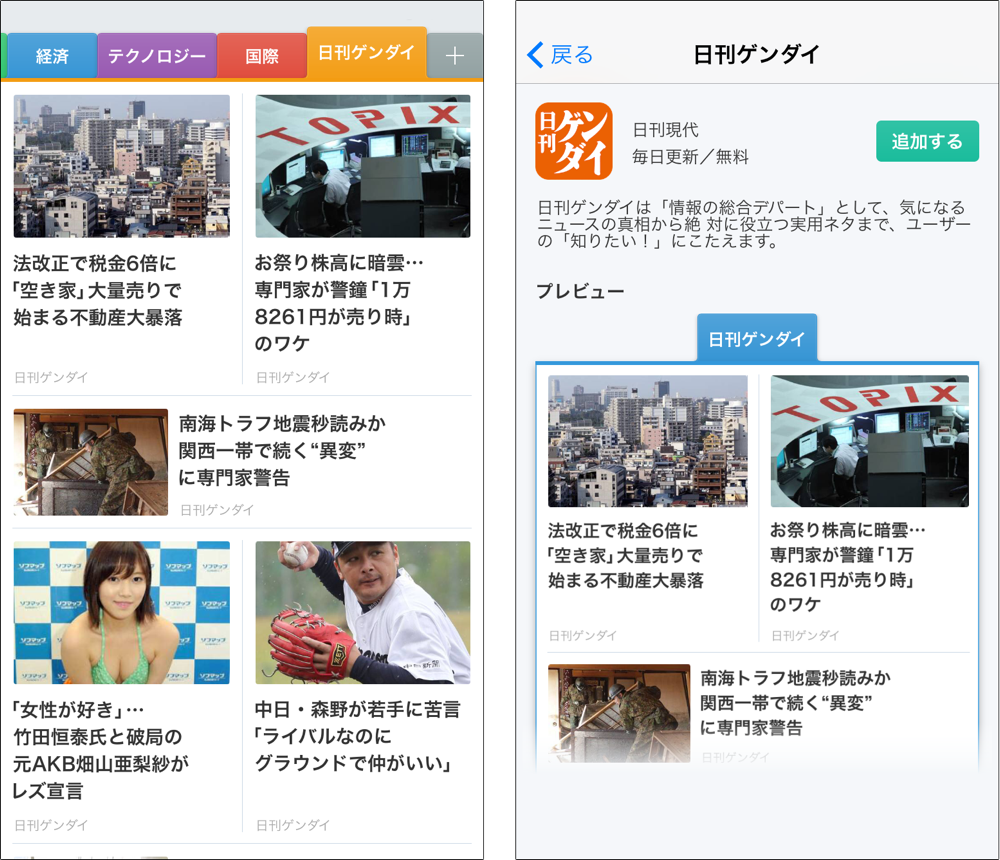Tap 日刊ゲンダイ source label under 南海トラフ article, left screen
Viewport: 1000px width, 860px height.
(217, 510)
